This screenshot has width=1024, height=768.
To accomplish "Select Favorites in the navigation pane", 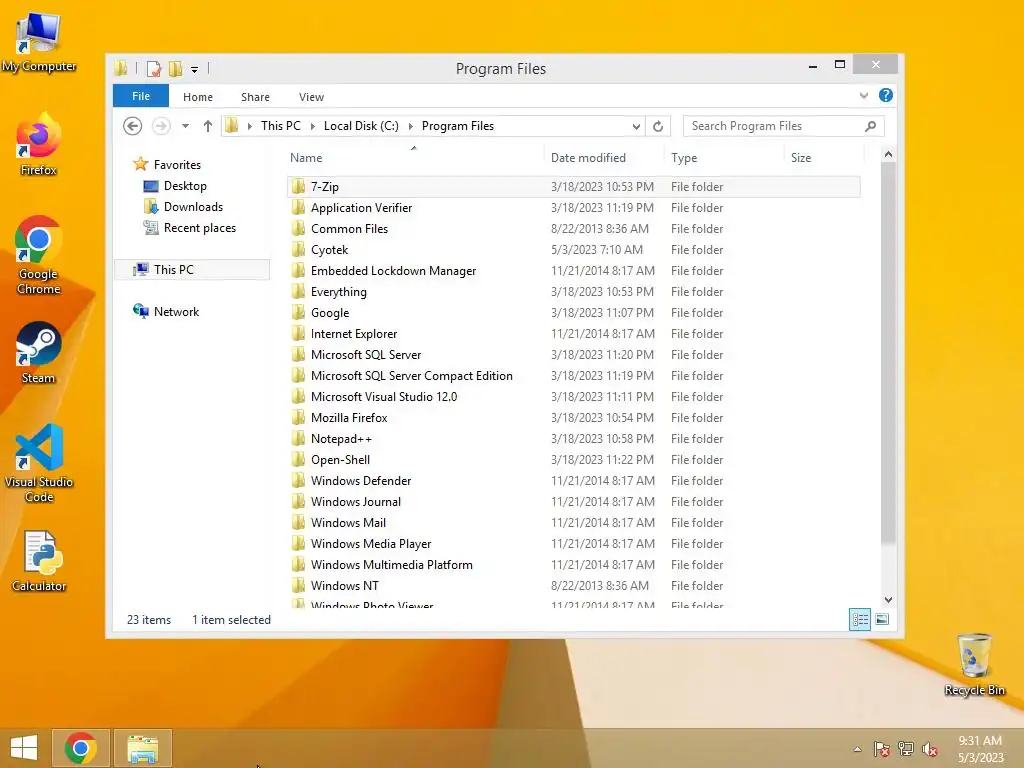I will coord(177,165).
